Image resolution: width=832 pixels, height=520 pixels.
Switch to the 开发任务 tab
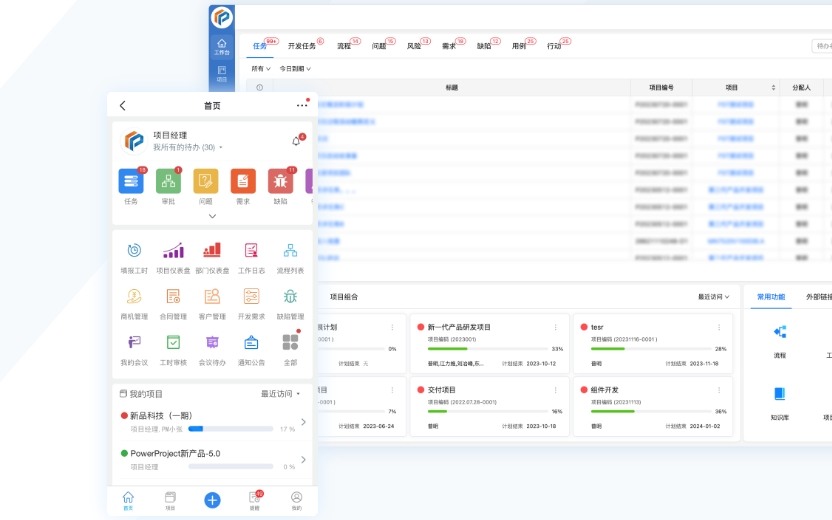(302, 46)
